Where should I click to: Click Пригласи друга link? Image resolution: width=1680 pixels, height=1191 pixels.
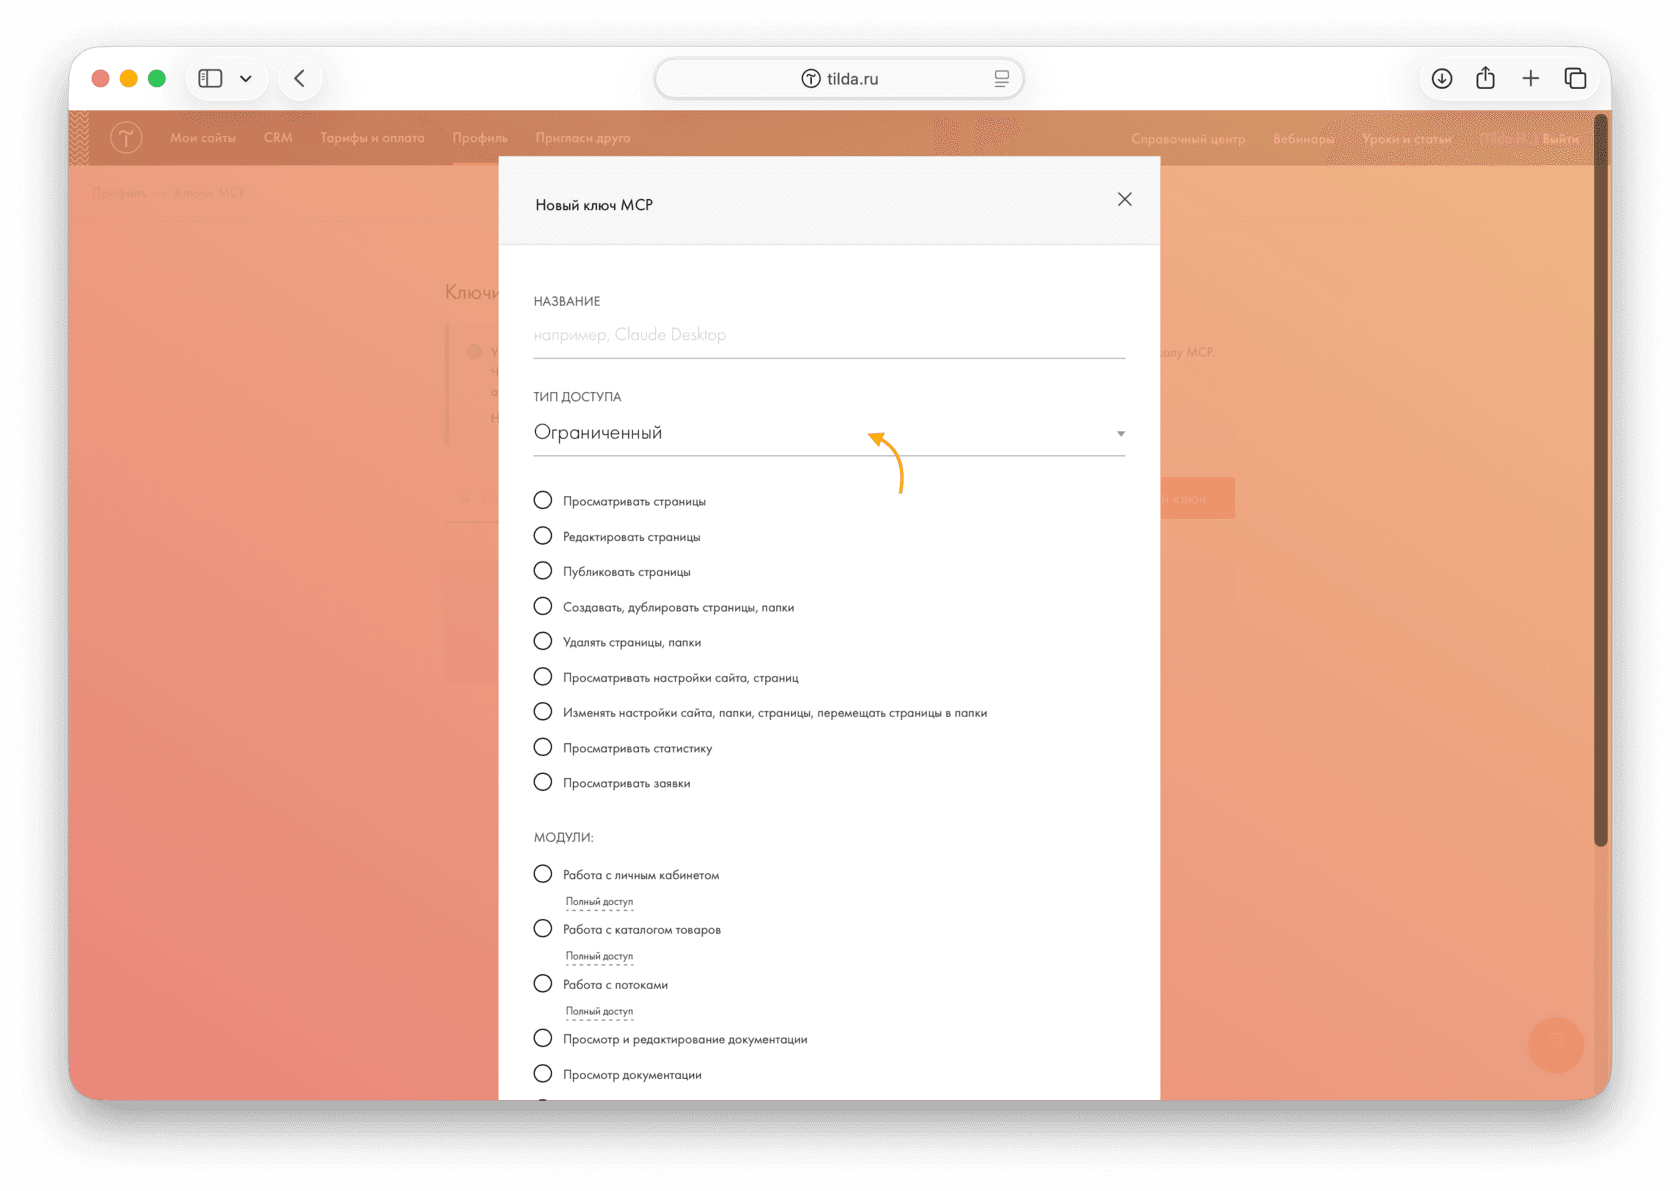click(583, 138)
